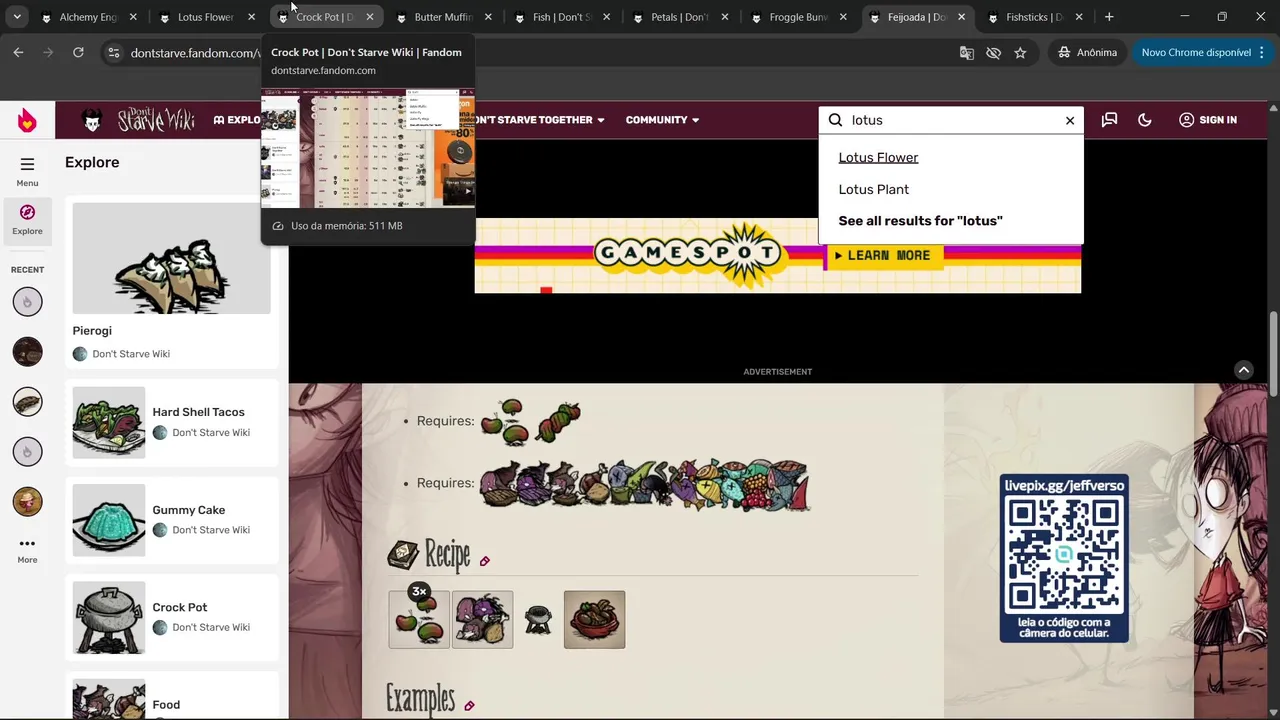This screenshot has height=720, width=1280.
Task: Click the browser address bar URL
Action: [x=195, y=53]
